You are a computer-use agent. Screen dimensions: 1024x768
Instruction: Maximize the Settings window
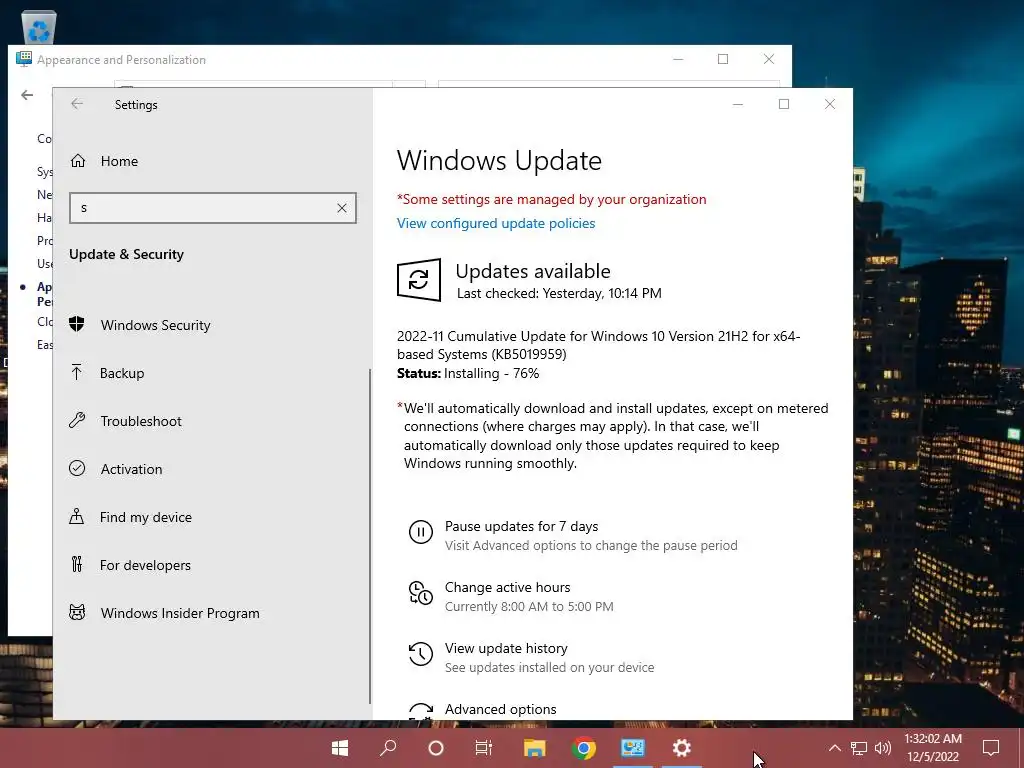tap(784, 104)
